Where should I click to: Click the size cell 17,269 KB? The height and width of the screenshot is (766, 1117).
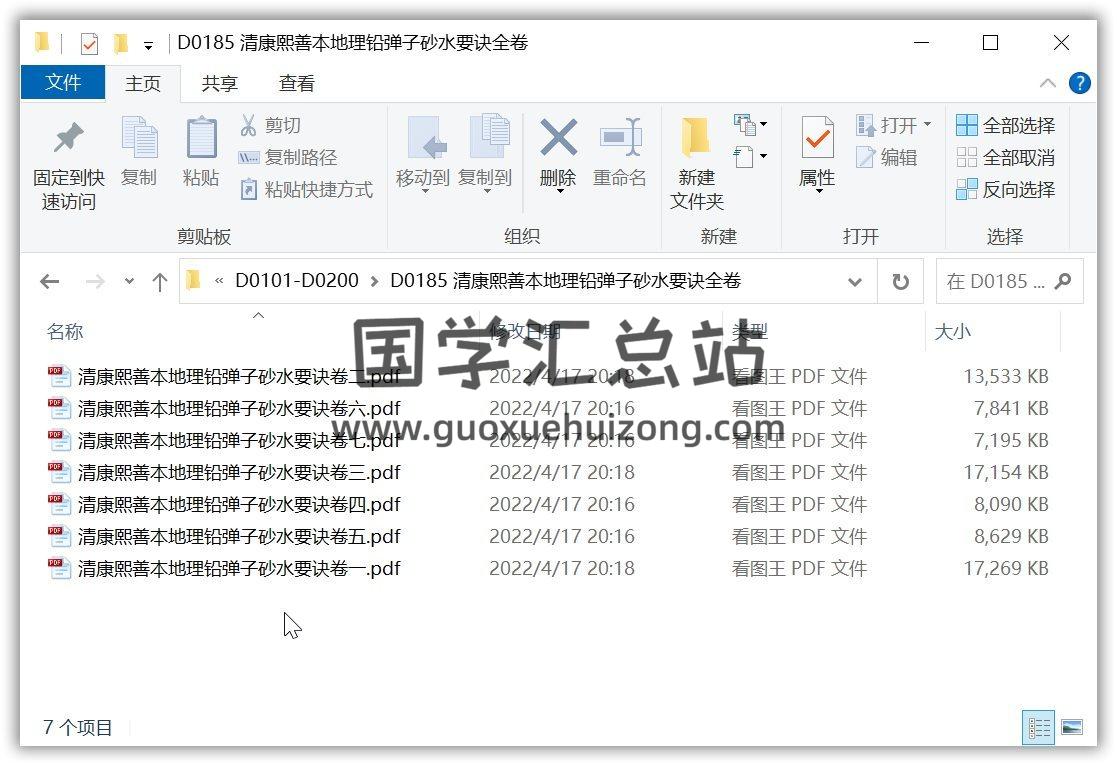tap(1006, 569)
